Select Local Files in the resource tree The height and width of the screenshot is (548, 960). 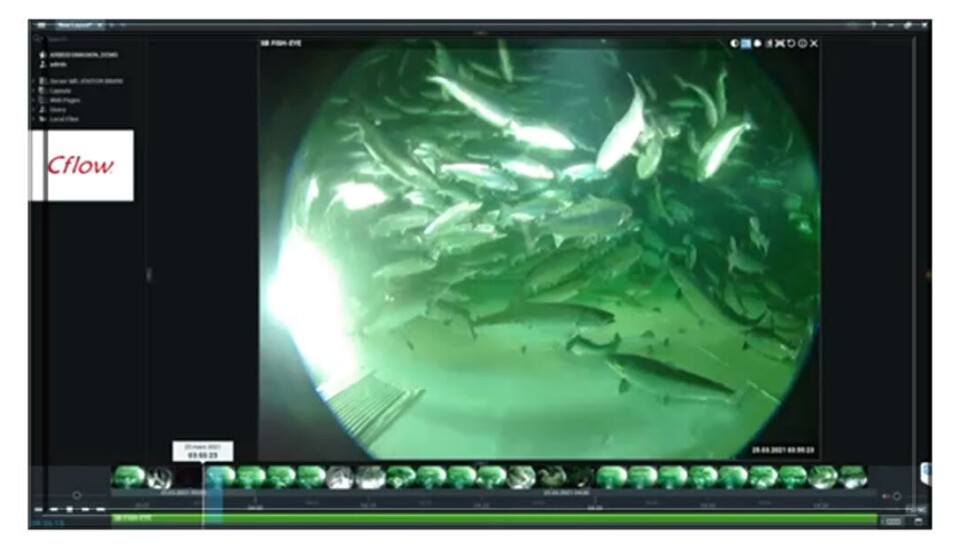pos(65,119)
